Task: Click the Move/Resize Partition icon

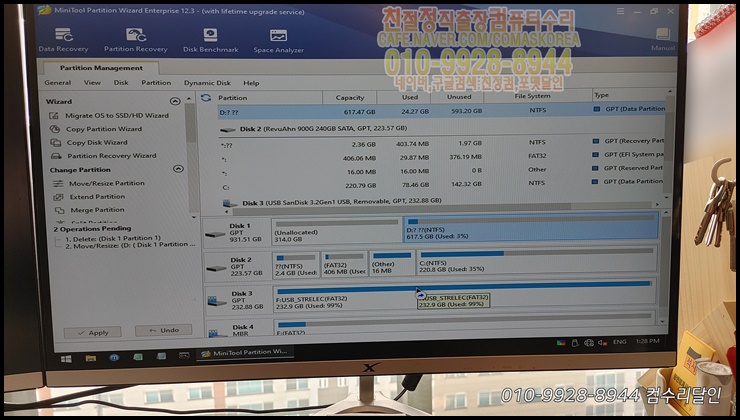Action: coord(58,184)
